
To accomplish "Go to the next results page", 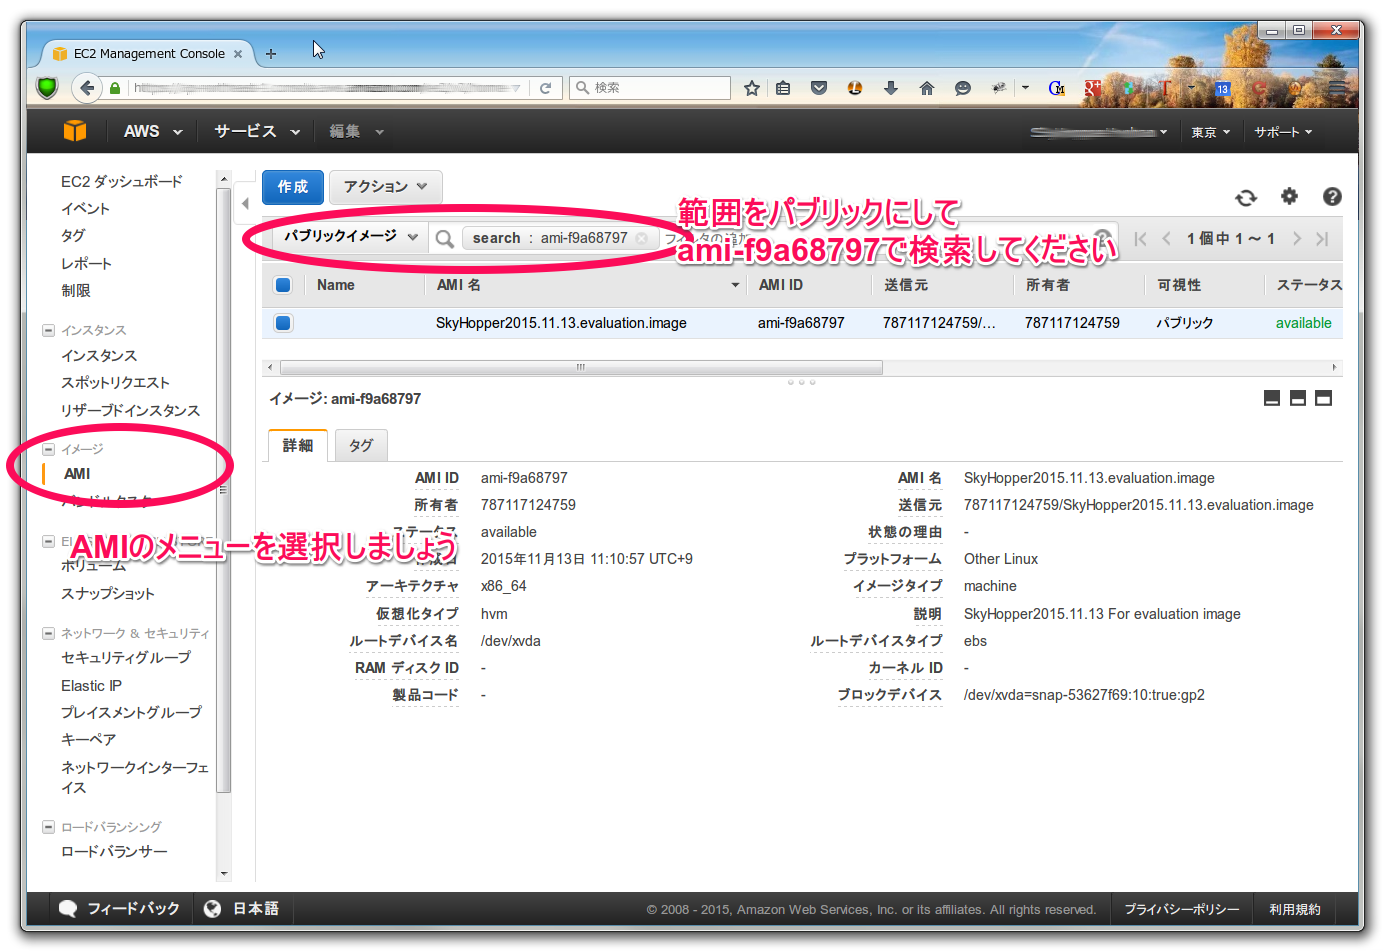I will [x=1297, y=238].
